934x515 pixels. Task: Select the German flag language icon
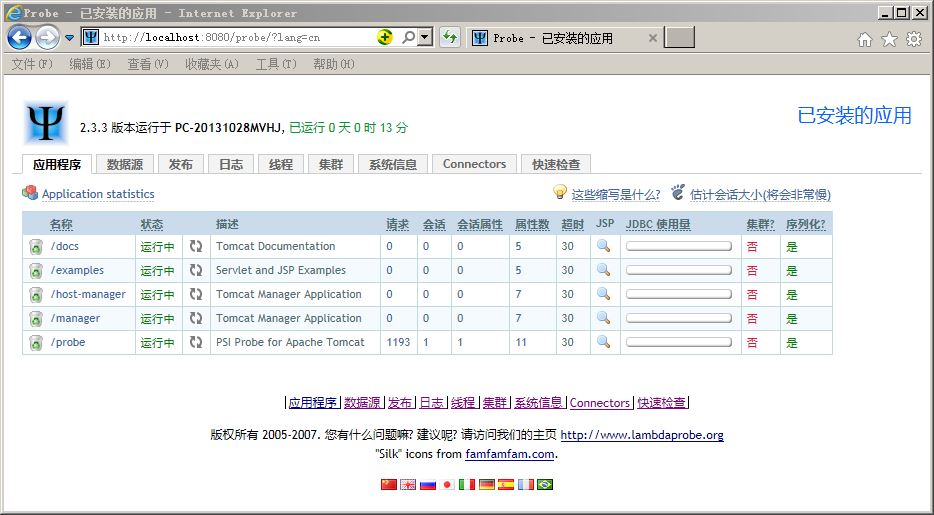point(486,484)
